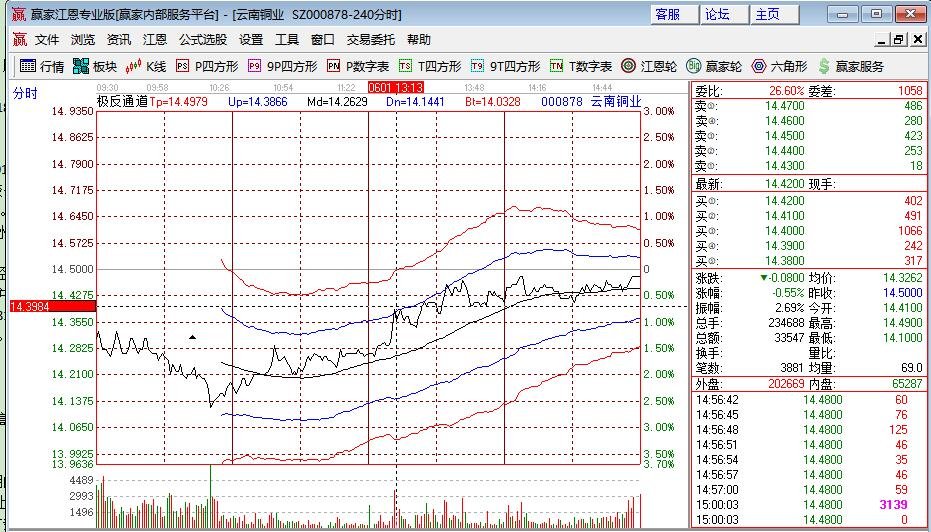Close the inner chart child window

pyautogui.click(x=917, y=40)
